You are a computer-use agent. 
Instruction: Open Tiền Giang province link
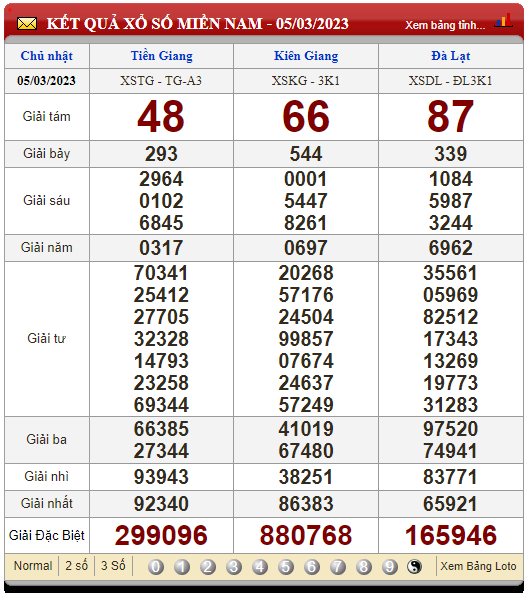tap(162, 56)
